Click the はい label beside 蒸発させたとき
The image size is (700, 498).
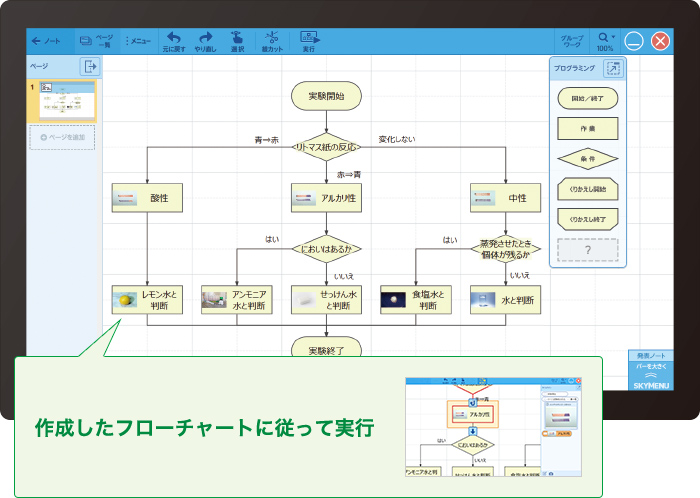click(450, 240)
